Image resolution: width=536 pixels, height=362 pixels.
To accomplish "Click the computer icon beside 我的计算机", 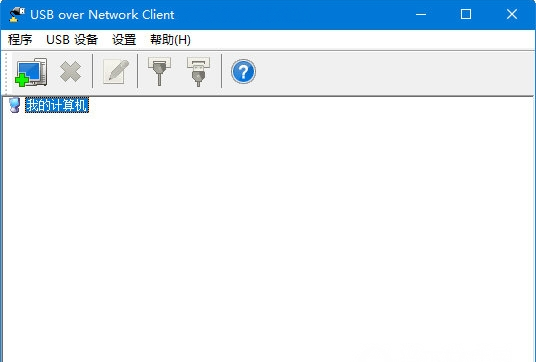I will coord(15,105).
